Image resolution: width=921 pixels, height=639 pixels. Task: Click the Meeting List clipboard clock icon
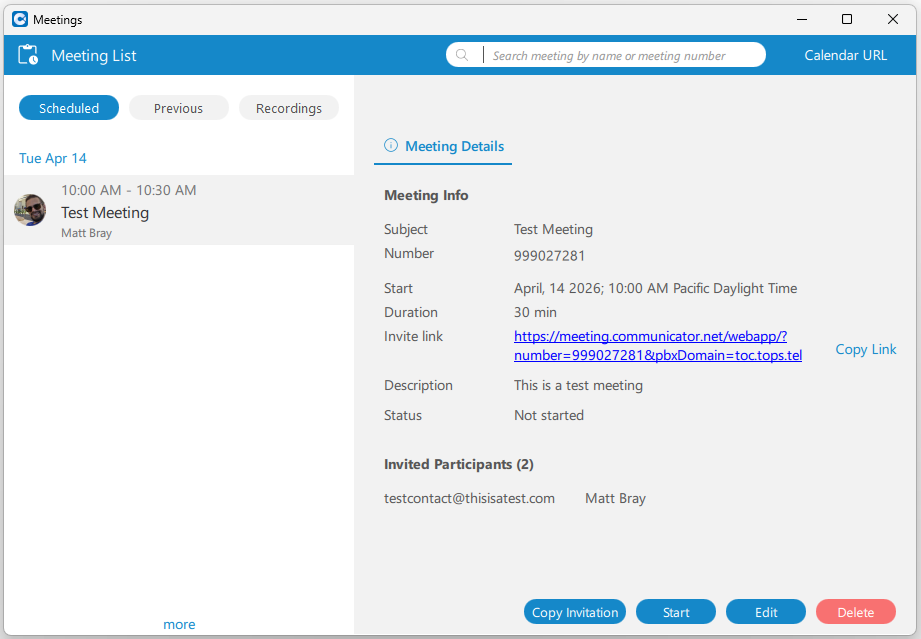pyautogui.click(x=28, y=55)
